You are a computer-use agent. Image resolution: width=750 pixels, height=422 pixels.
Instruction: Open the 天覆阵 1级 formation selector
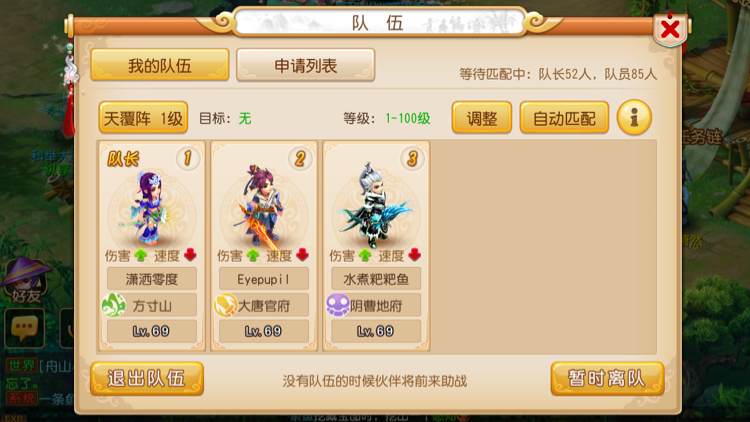(x=143, y=118)
